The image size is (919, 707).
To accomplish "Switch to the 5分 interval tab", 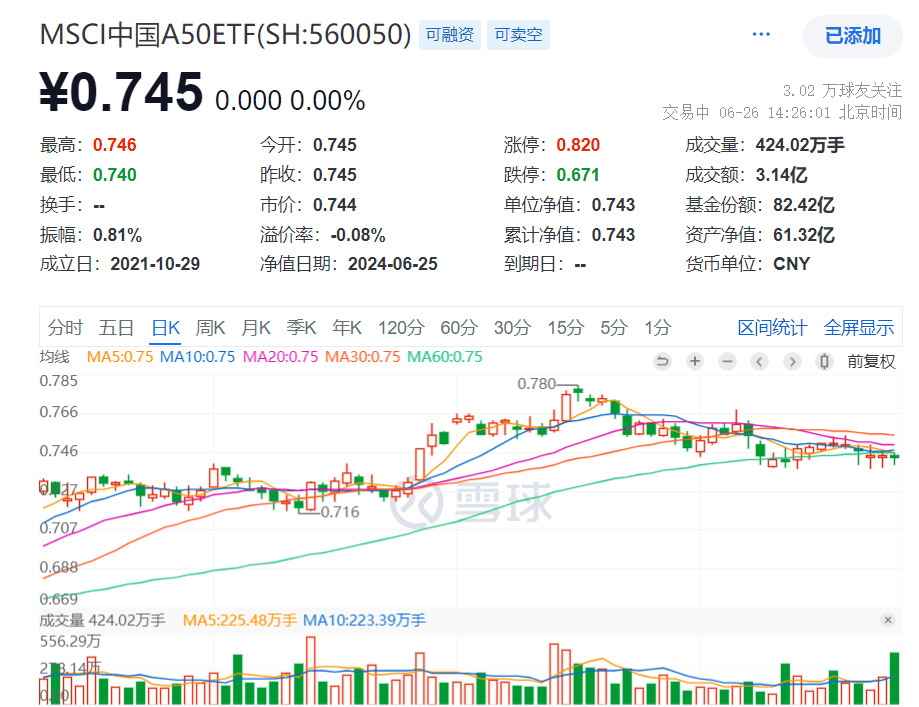I will click(614, 327).
